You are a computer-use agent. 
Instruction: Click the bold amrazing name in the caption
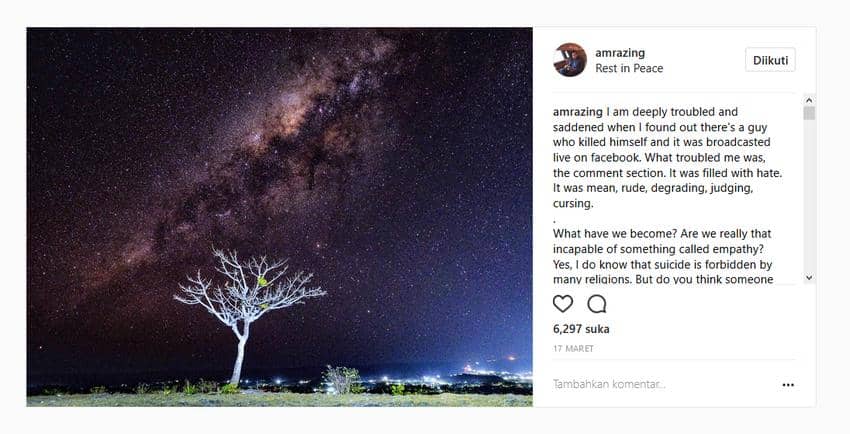click(578, 112)
